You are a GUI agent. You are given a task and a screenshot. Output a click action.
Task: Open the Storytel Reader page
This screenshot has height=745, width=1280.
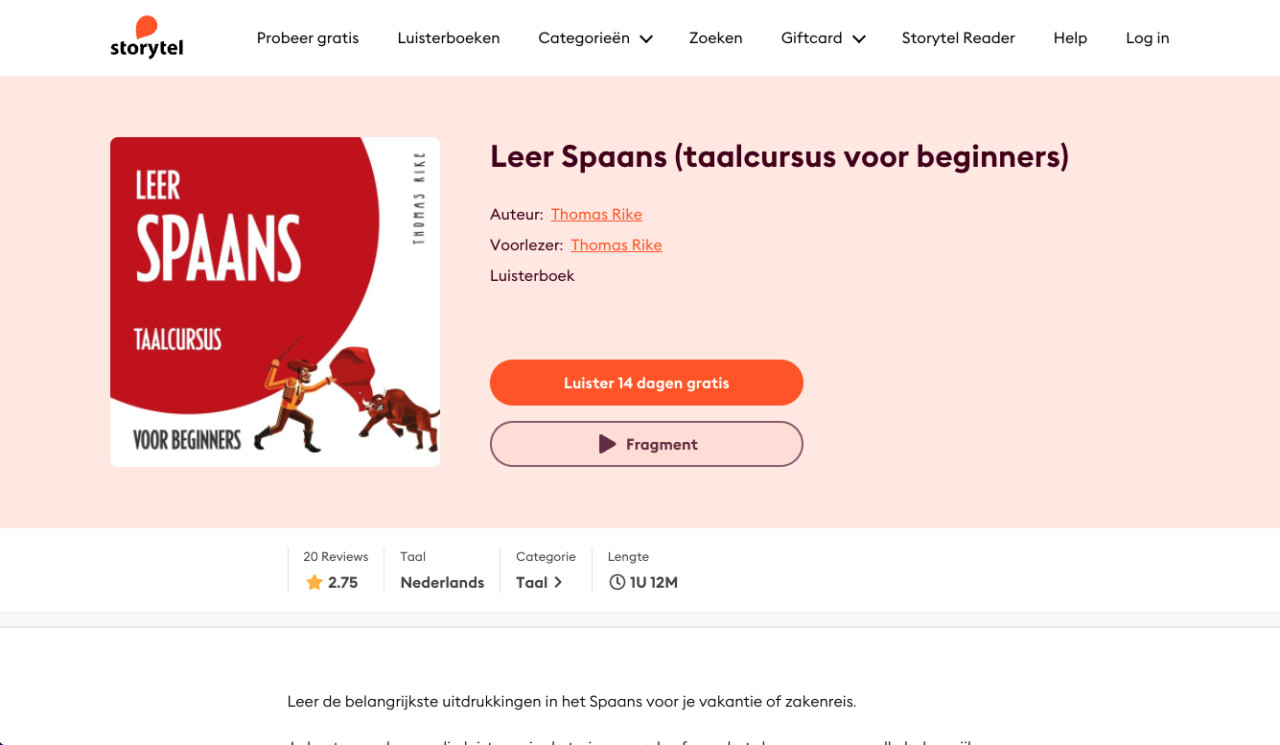click(958, 38)
